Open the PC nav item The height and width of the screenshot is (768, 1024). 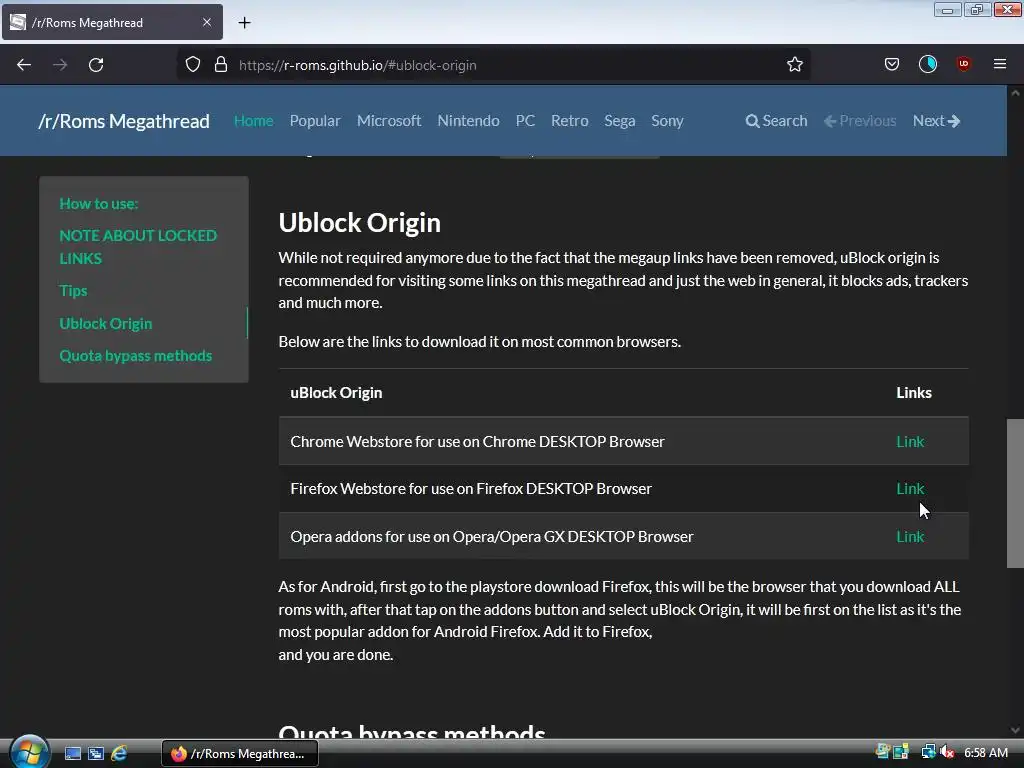[525, 121]
